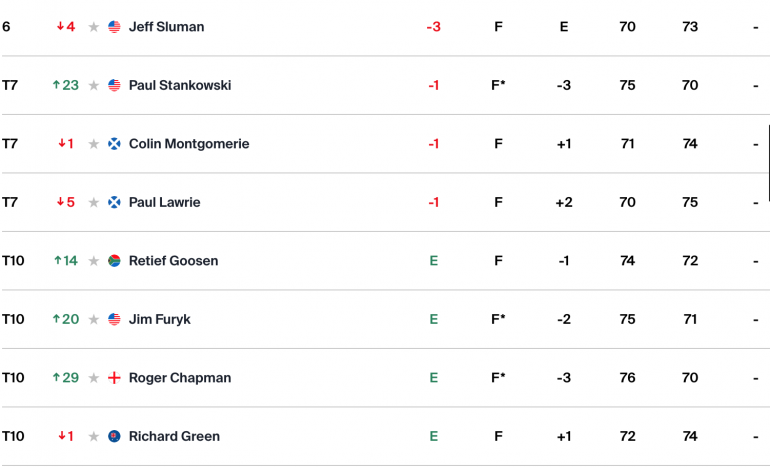This screenshot has width=770, height=467.
Task: Click South Africa flag beside Retief Goosen
Action: coord(114,260)
